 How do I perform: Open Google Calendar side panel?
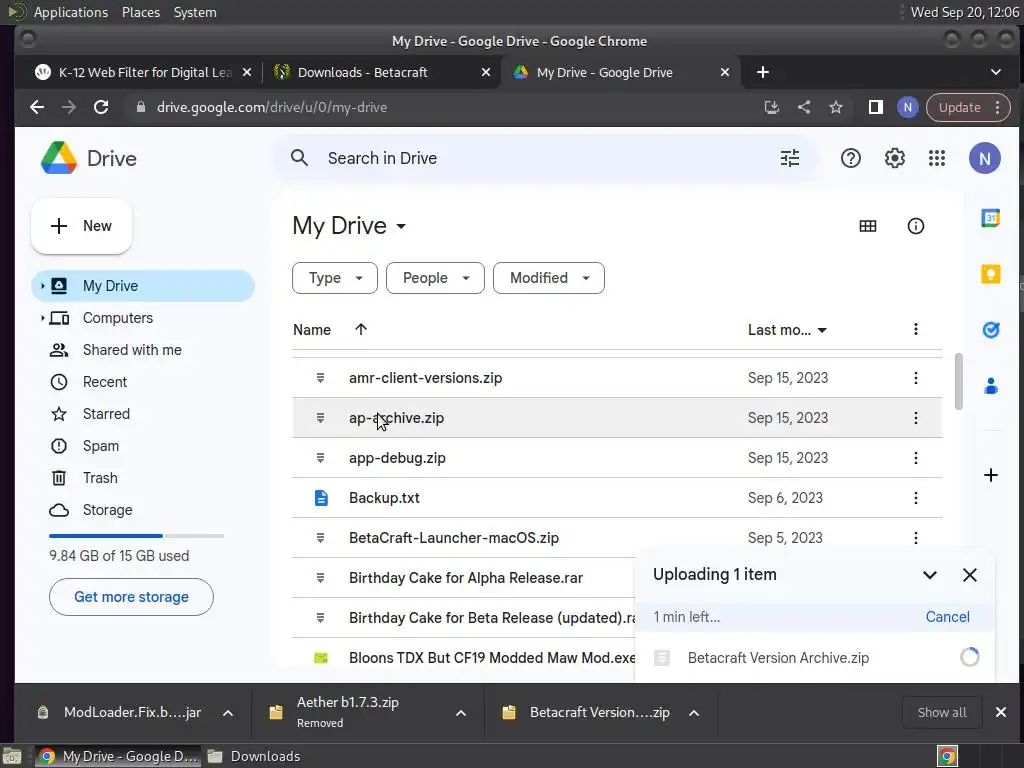(x=991, y=218)
